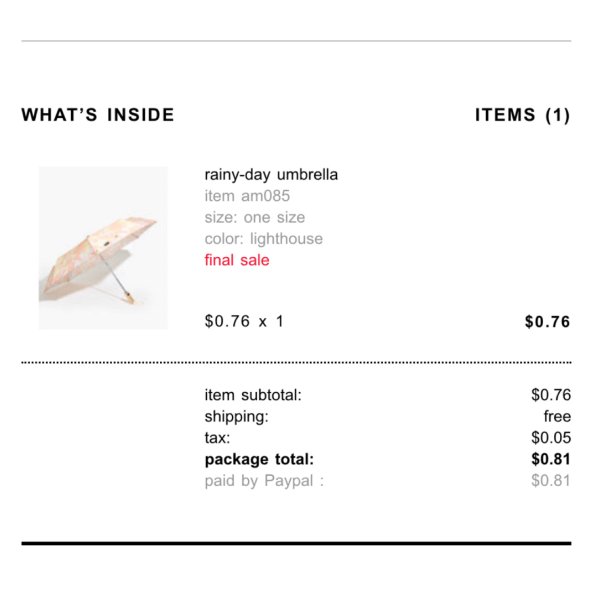Click the free shipping value
This screenshot has width=600, height=600.
557,416
